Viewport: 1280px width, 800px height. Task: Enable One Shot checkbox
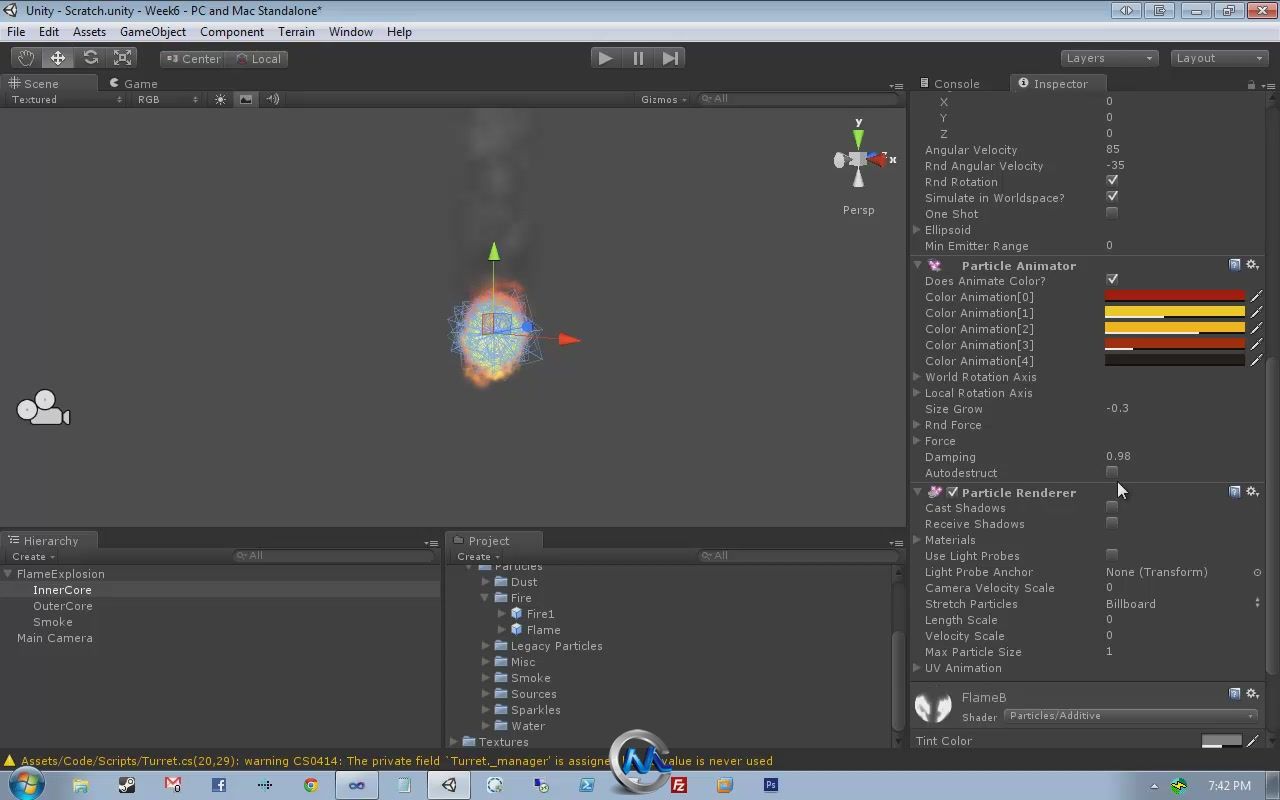pos(1112,213)
